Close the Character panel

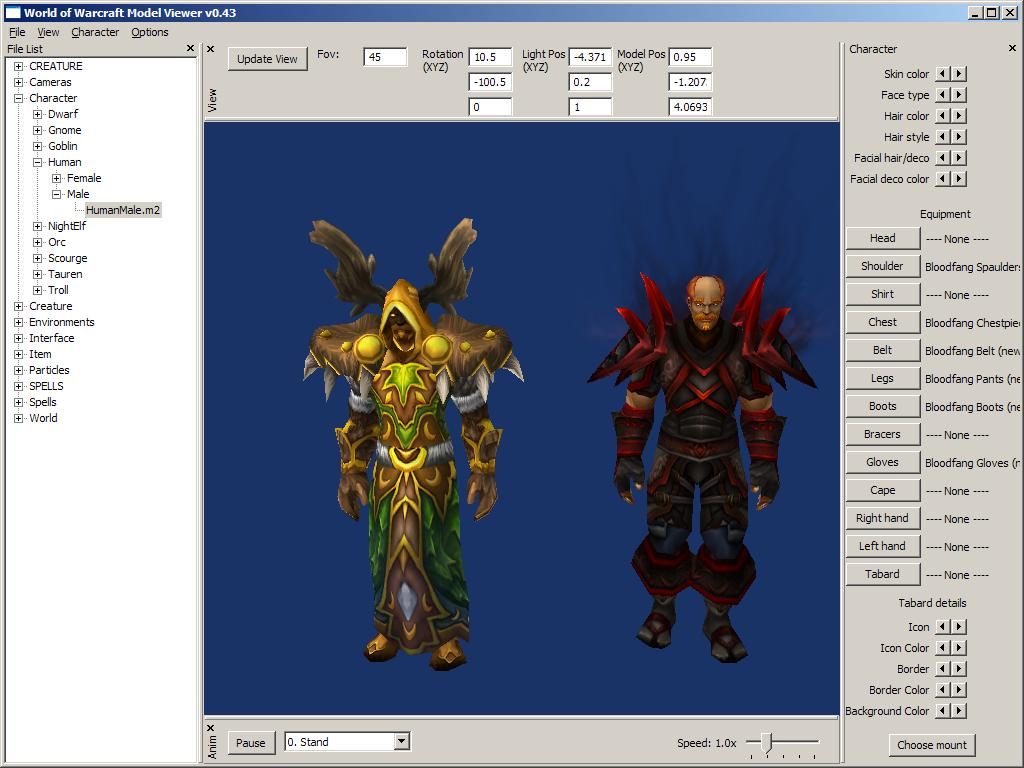point(1012,48)
